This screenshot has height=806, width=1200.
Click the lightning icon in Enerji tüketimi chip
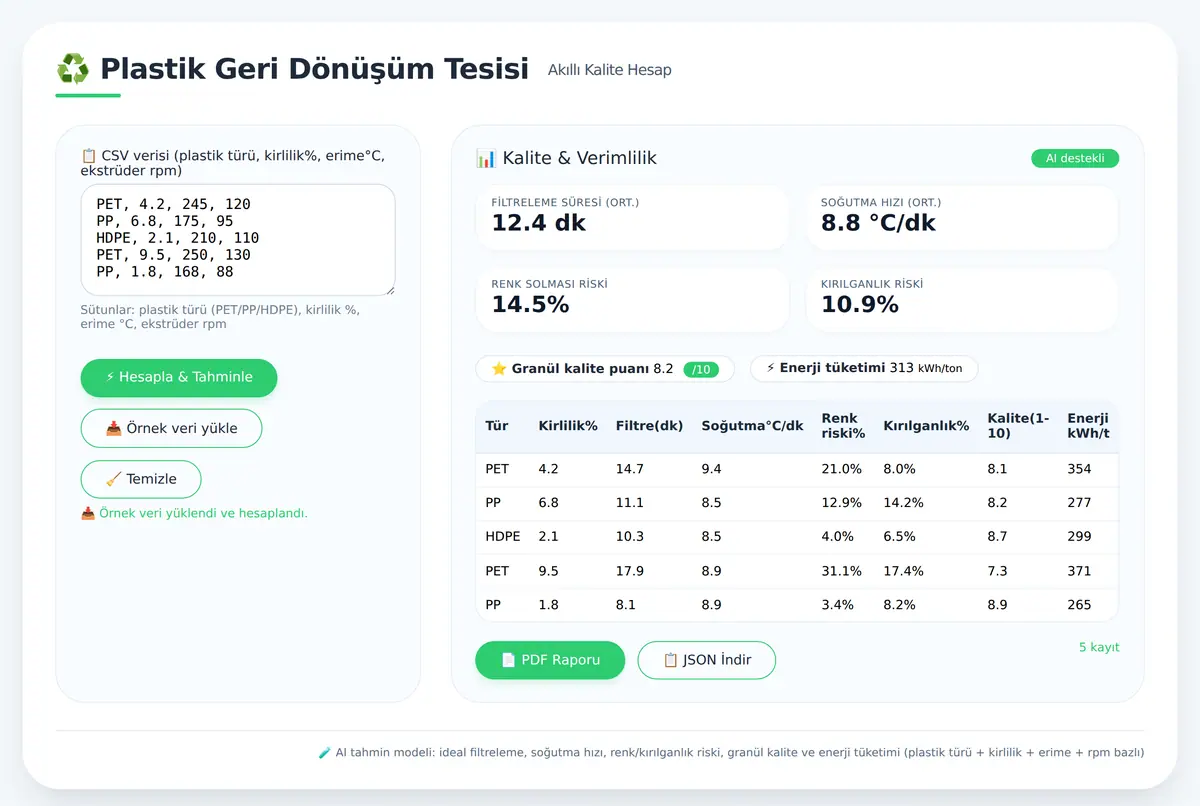(770, 368)
